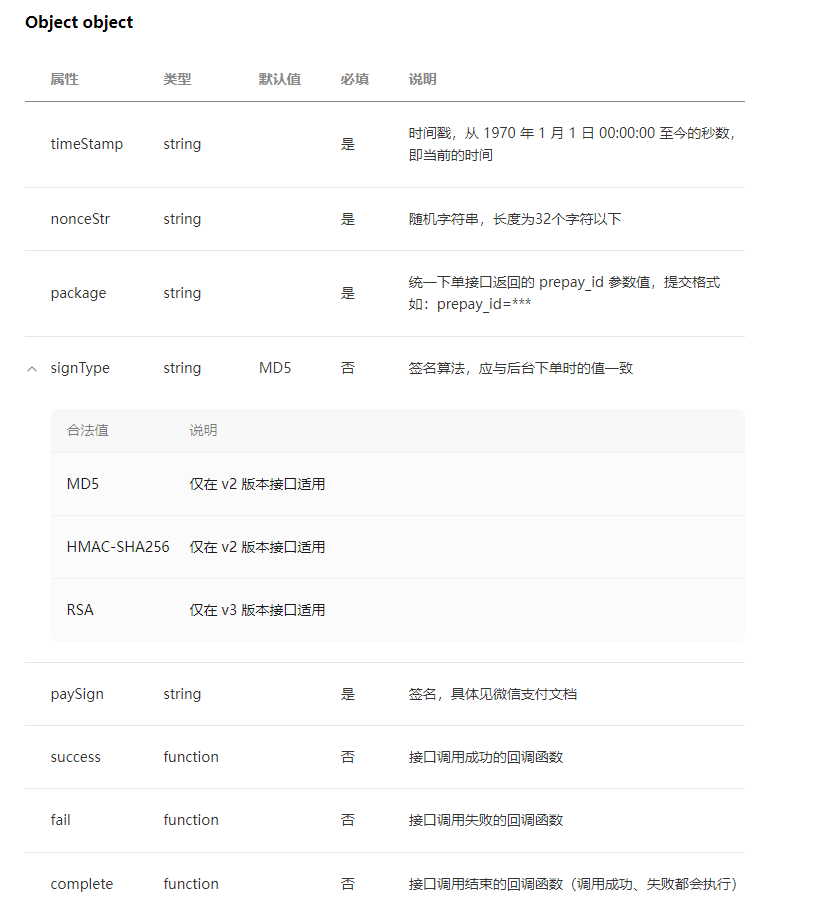This screenshot has height=915, width=828.
Task: Select the nonceStr property name
Action: pos(80,219)
